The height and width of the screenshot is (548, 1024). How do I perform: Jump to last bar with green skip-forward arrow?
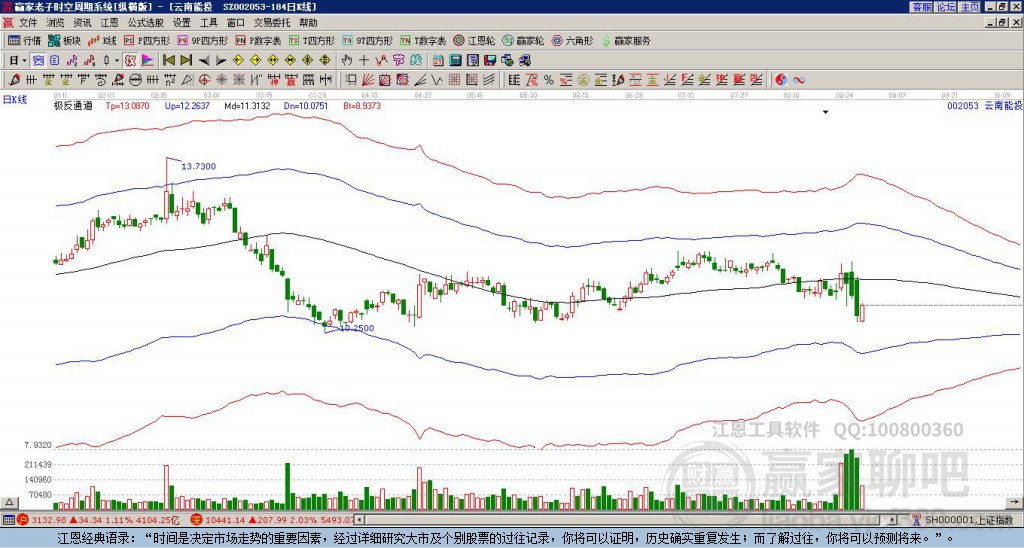tap(186, 61)
